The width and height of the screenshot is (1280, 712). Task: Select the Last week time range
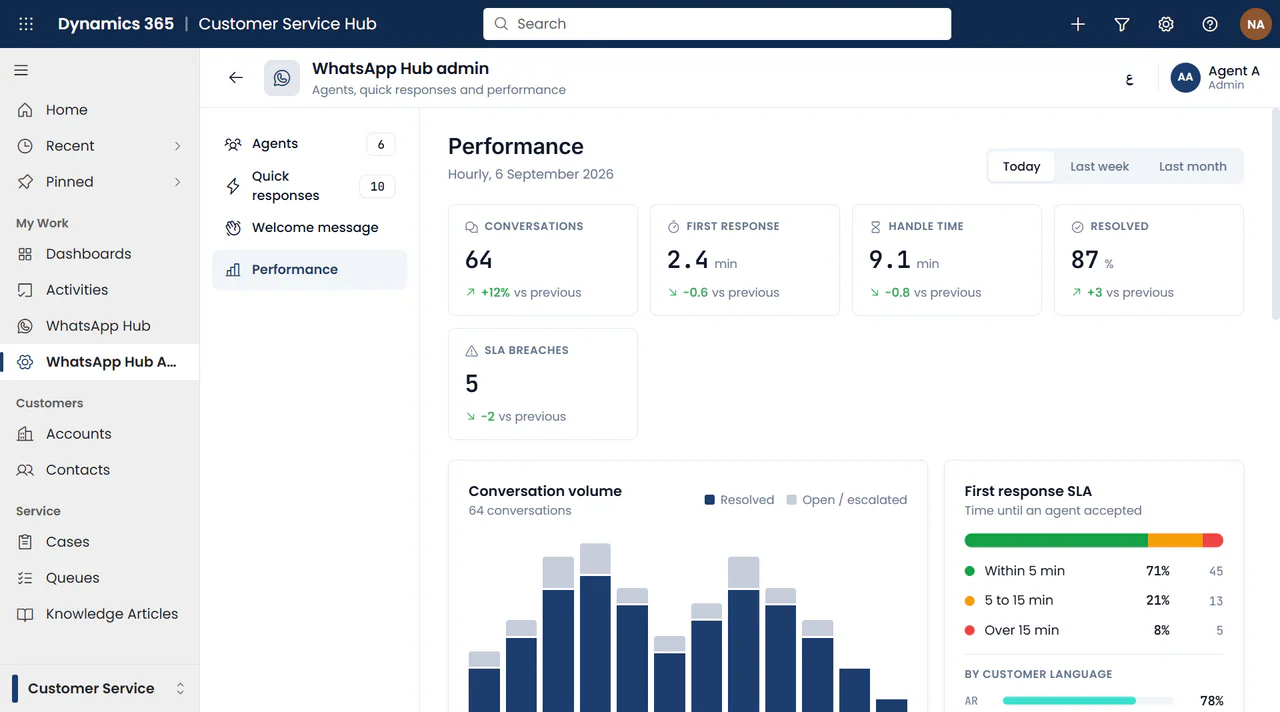click(1099, 167)
